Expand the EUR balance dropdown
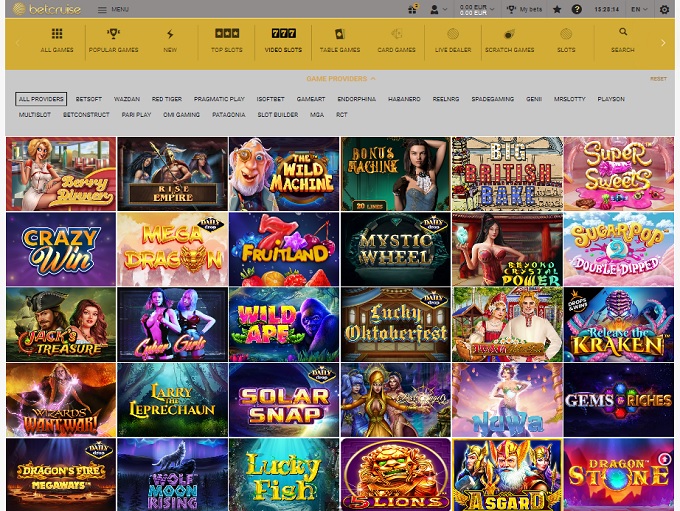 (476, 9)
